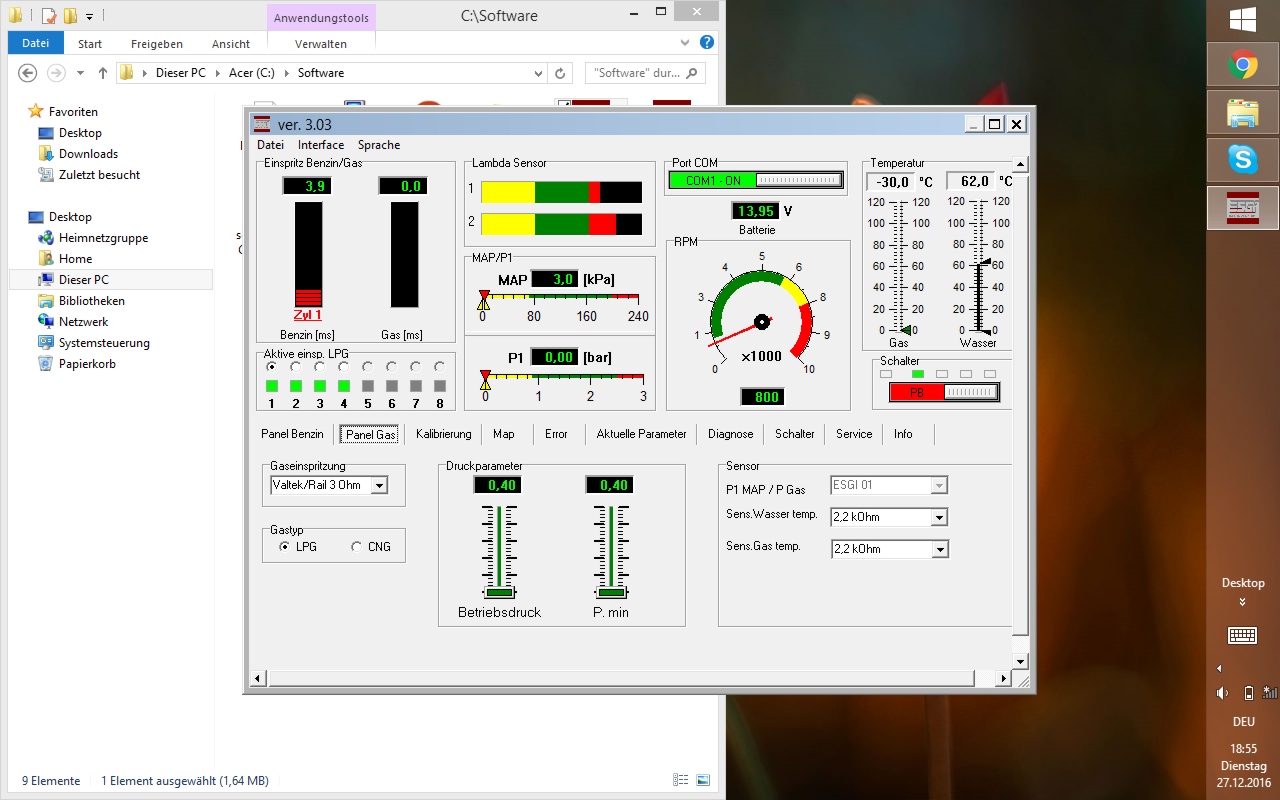This screenshot has width=1280, height=800.
Task: Open the on-screen keyboard icon
Action: (1243, 635)
